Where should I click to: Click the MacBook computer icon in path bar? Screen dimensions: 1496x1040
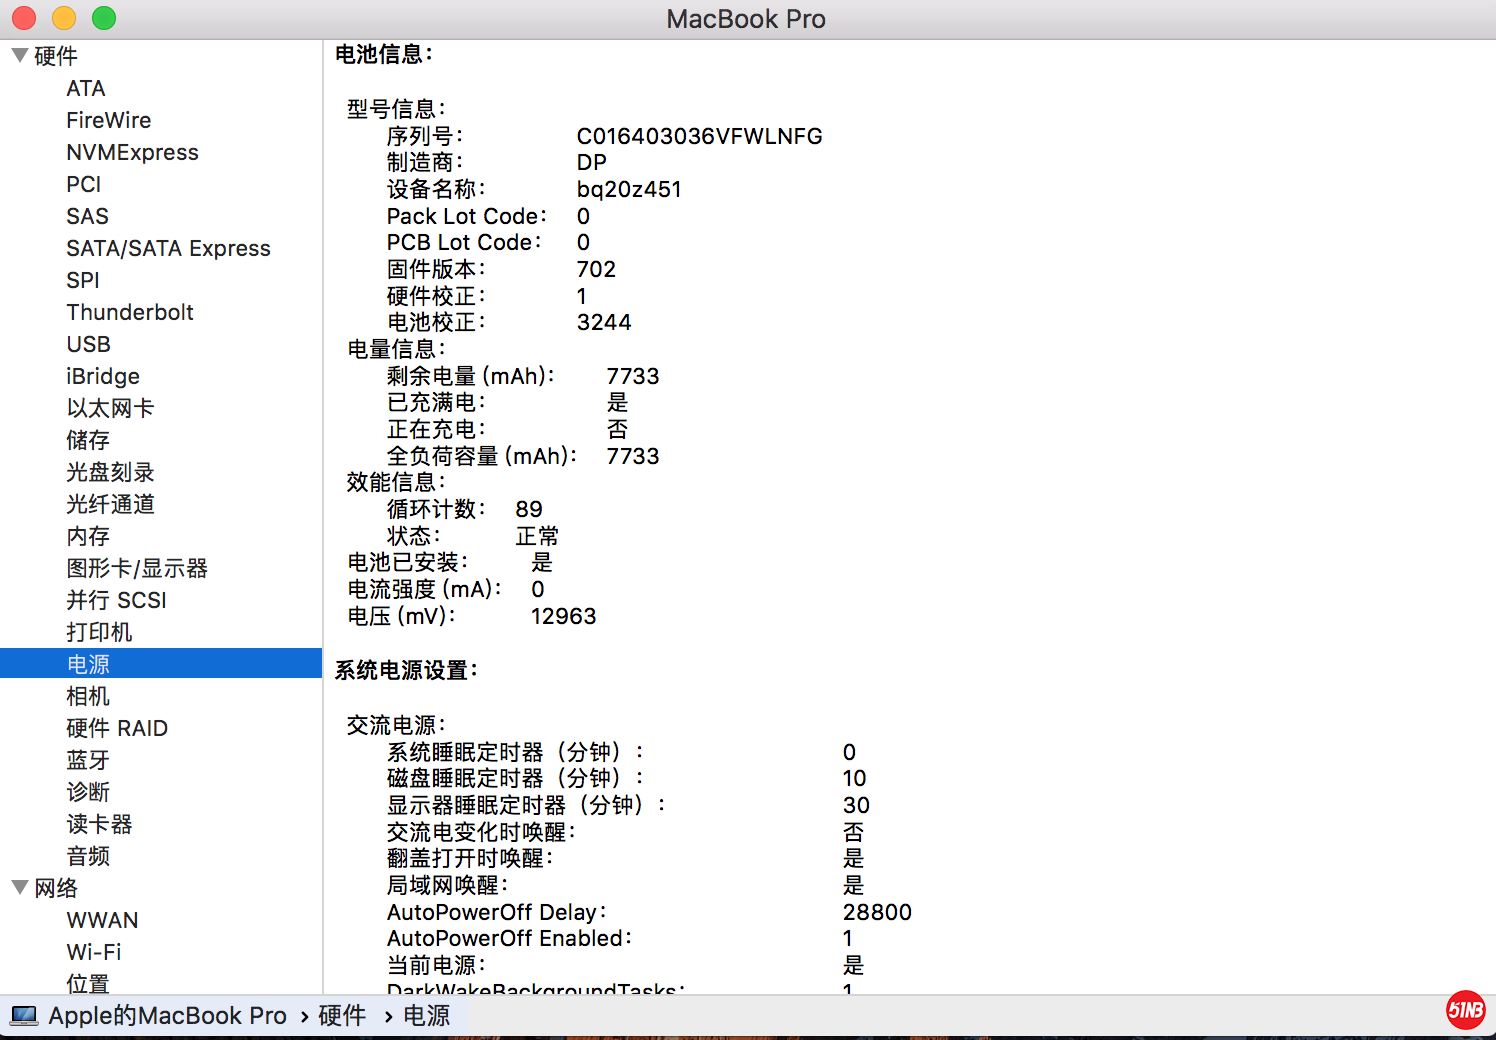click(24, 1016)
